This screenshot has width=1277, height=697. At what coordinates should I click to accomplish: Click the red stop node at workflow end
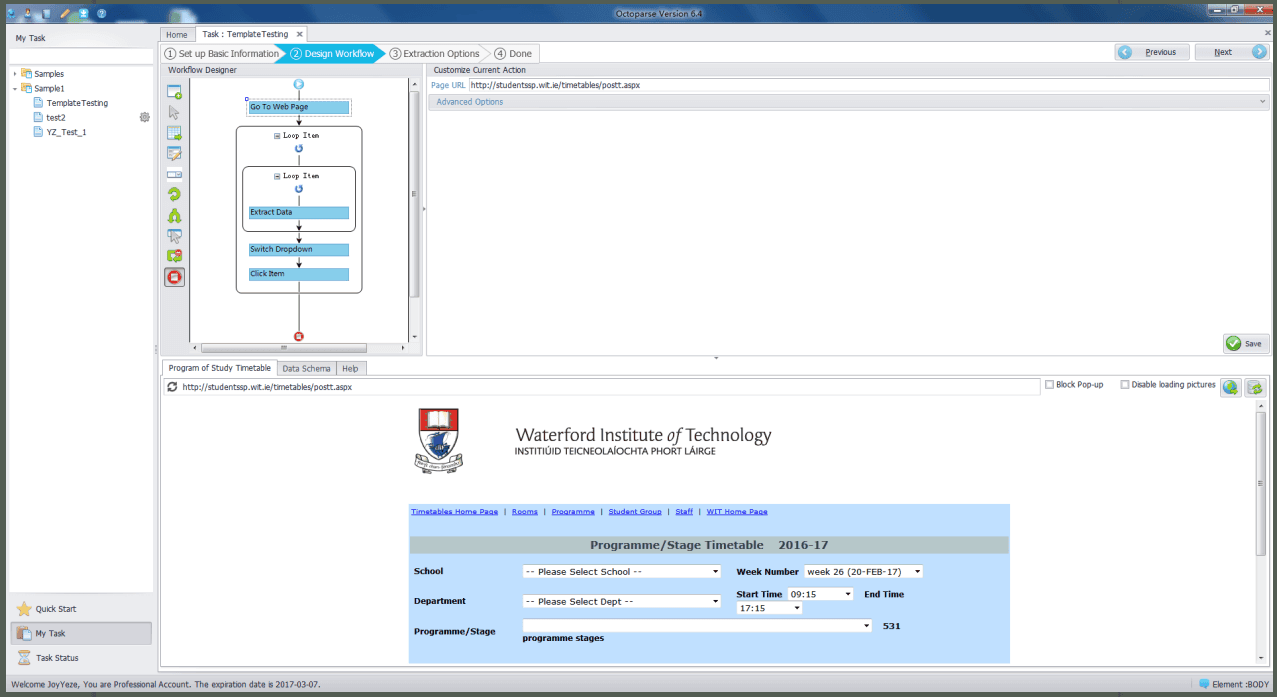pos(299,336)
